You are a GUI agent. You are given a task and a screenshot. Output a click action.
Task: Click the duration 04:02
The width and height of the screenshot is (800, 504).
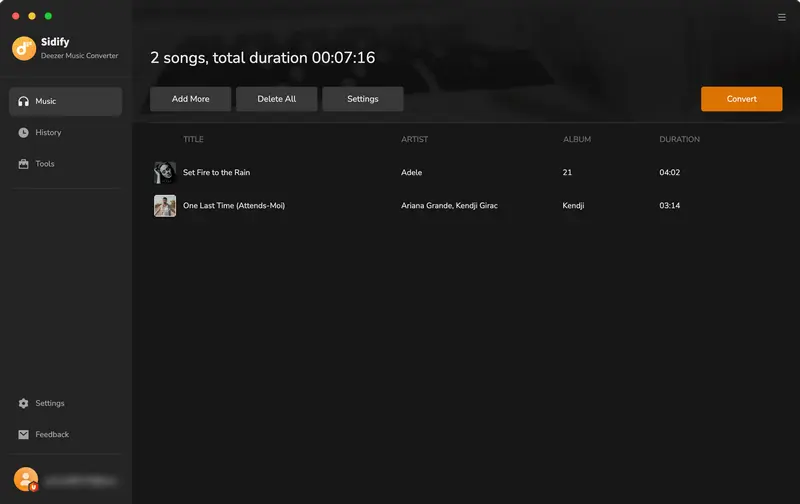tap(669, 172)
